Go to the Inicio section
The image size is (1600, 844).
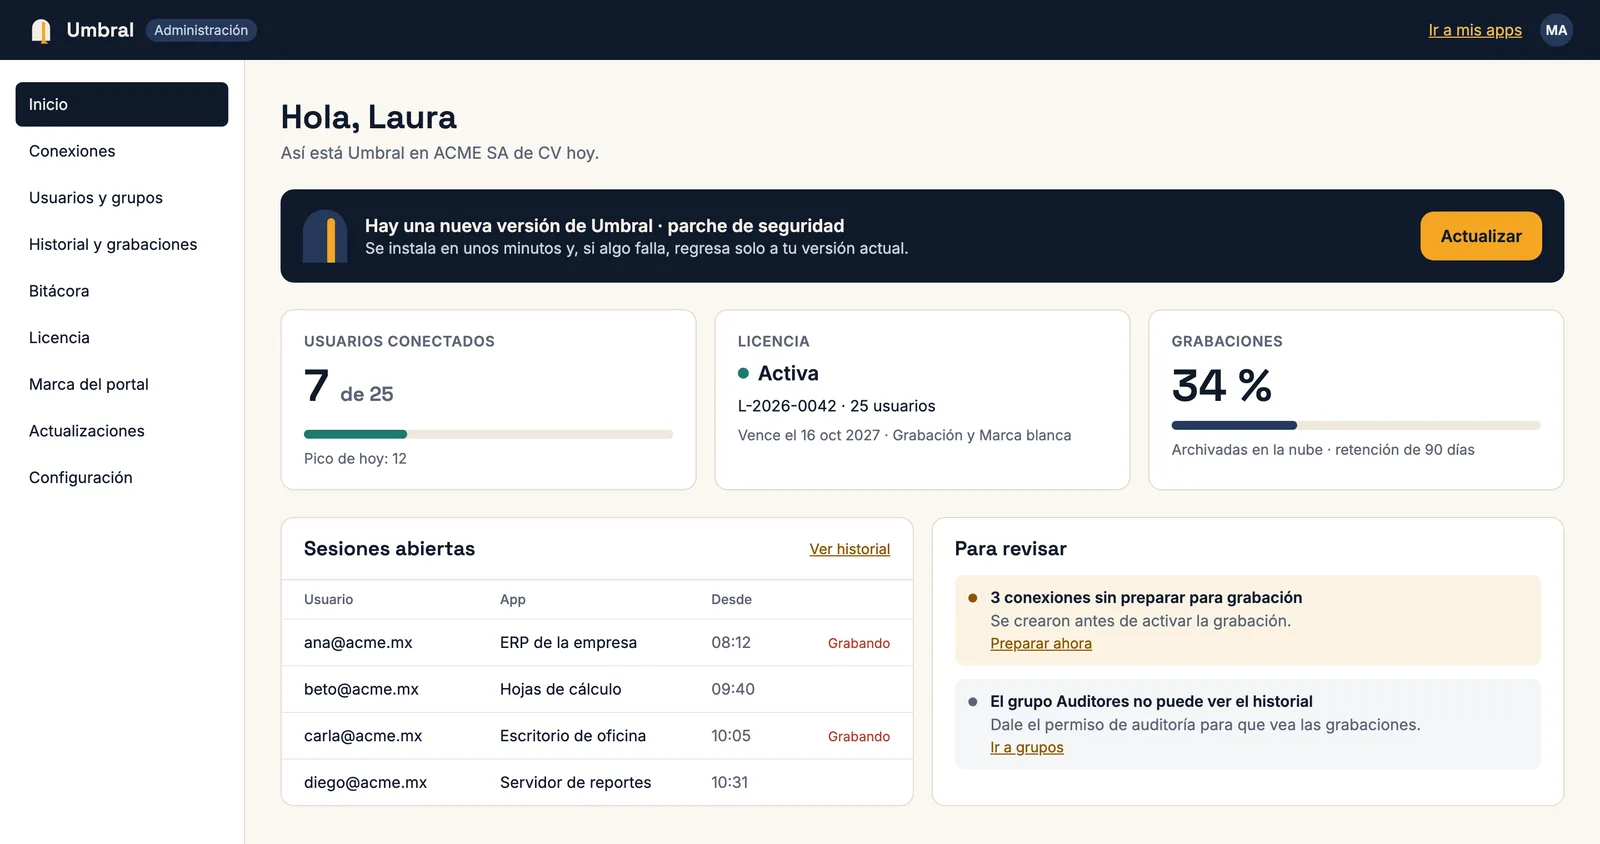[122, 104]
